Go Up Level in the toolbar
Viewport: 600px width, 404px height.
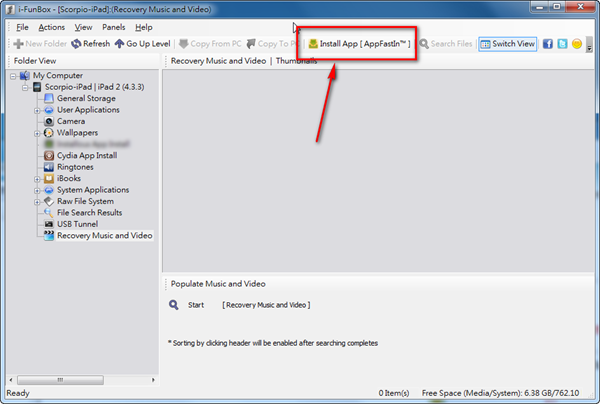pos(142,44)
